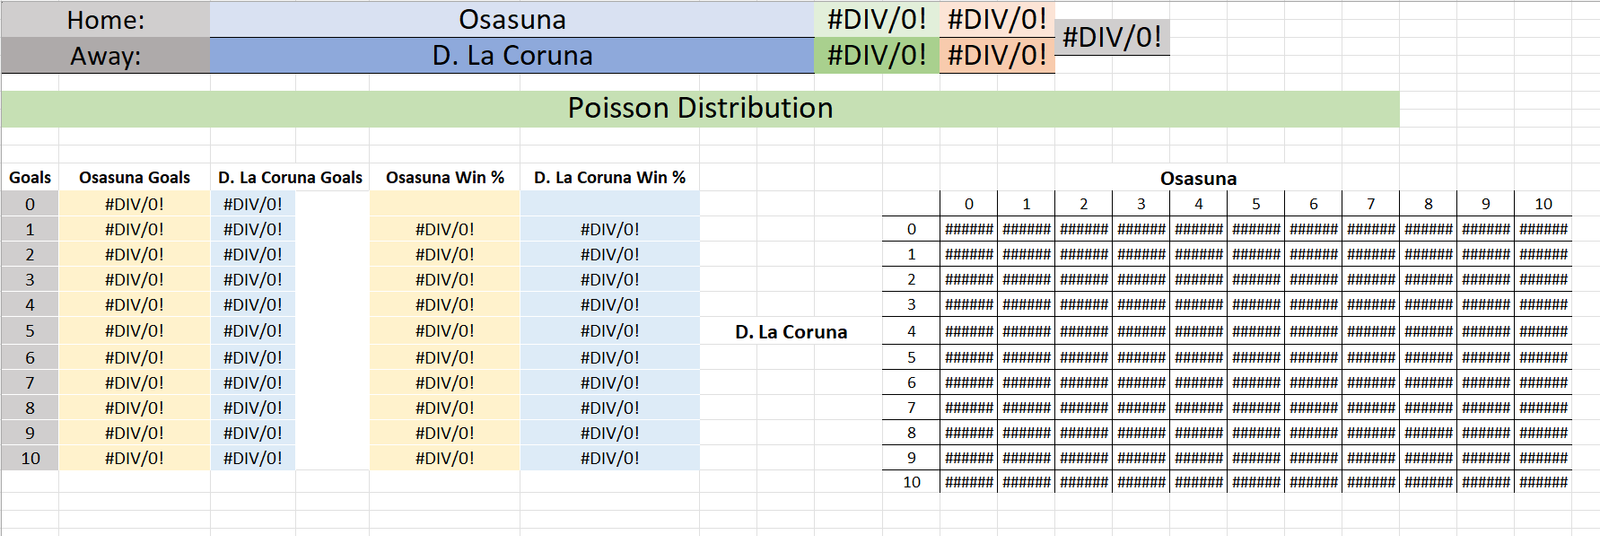Screen dimensions: 1600x536
Task: Select the light green #DIV/0! cell beside Osasuna
Action: click(877, 19)
